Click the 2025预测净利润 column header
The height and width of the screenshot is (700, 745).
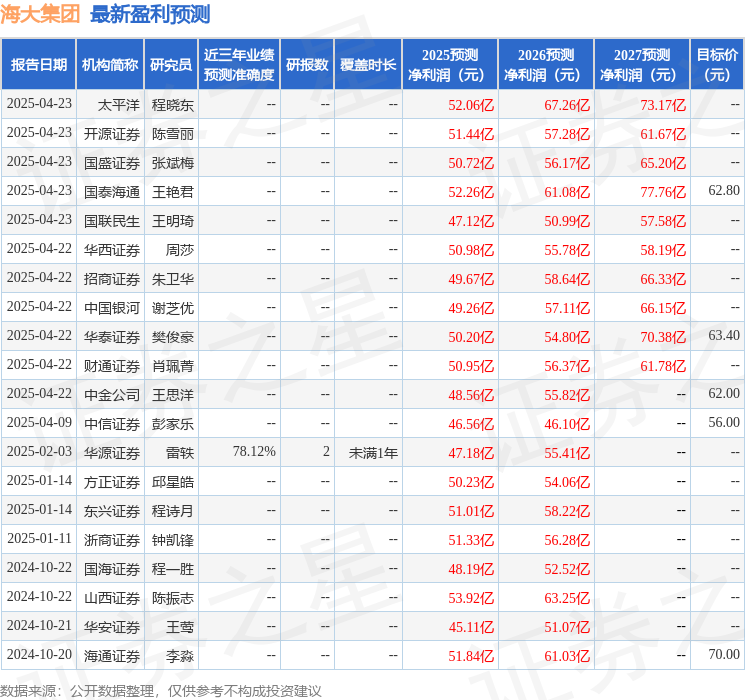tap(449, 65)
